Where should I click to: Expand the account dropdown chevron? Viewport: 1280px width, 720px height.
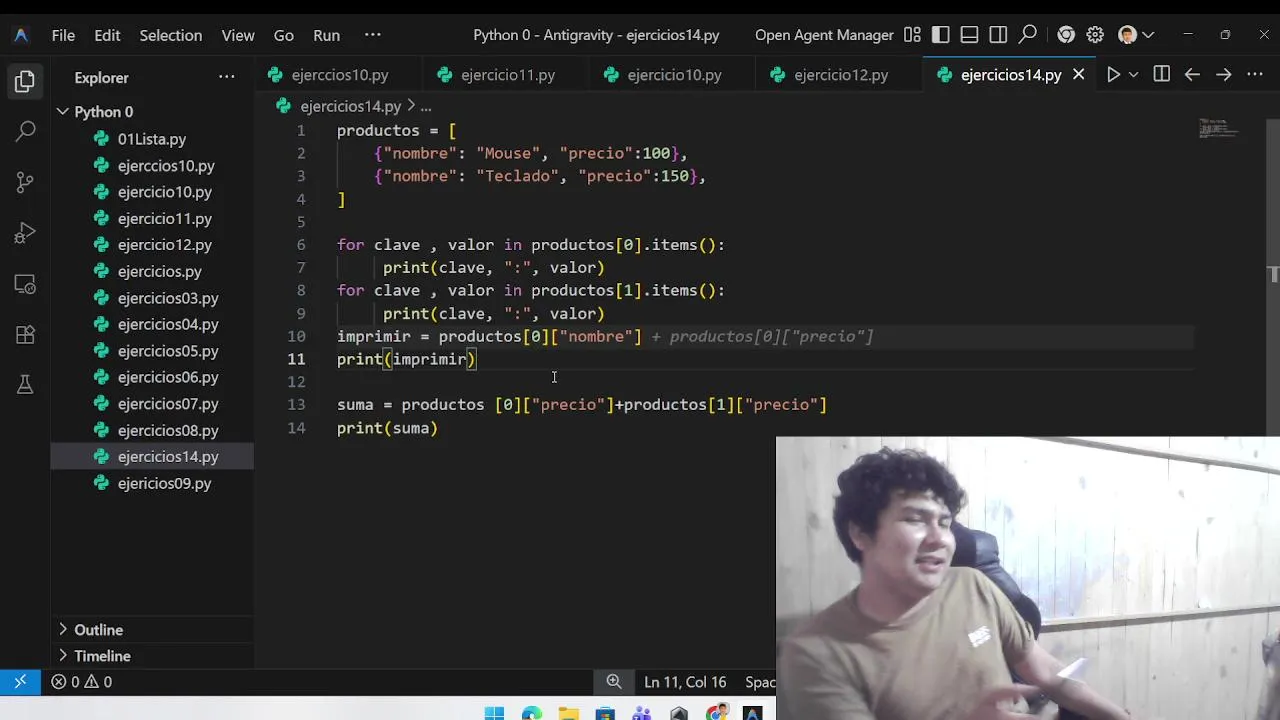point(1148,35)
